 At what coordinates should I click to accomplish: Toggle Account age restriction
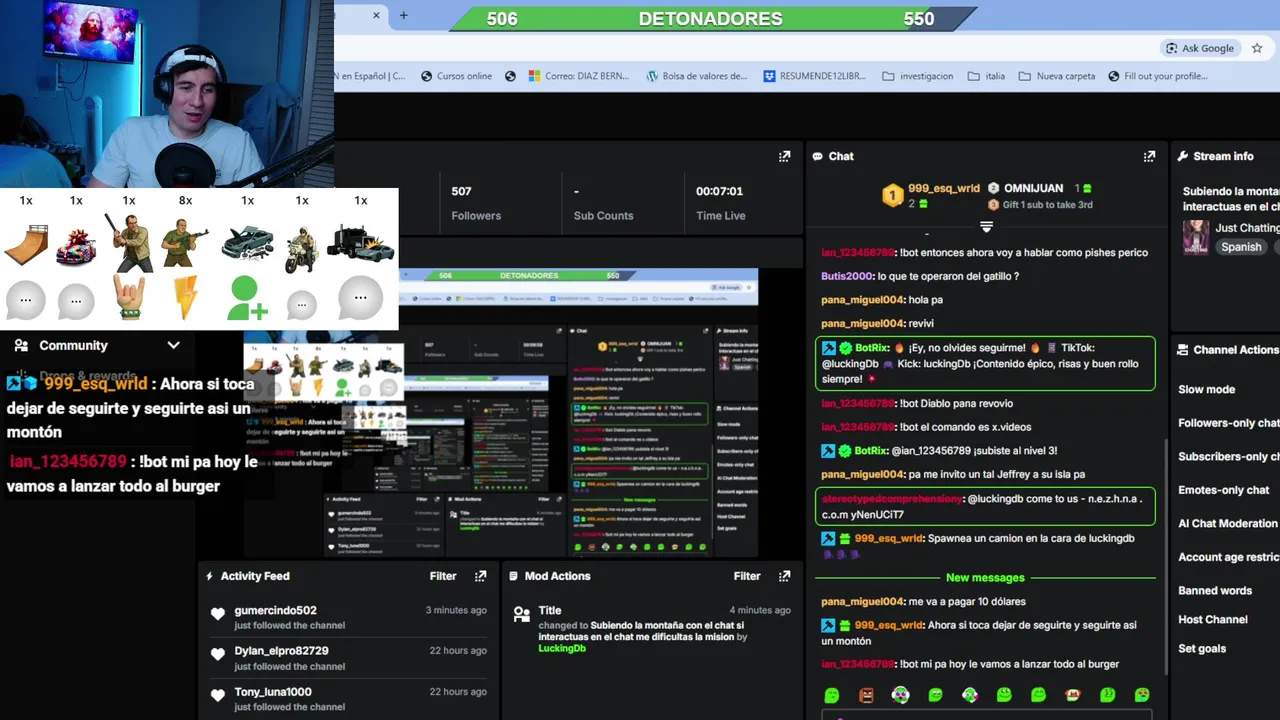pyautogui.click(x=1228, y=557)
